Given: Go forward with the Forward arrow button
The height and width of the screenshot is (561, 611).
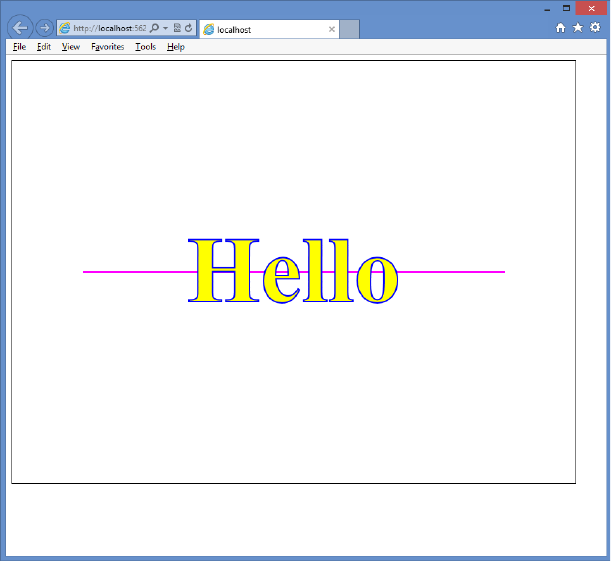Looking at the screenshot, I should click(x=44, y=28).
